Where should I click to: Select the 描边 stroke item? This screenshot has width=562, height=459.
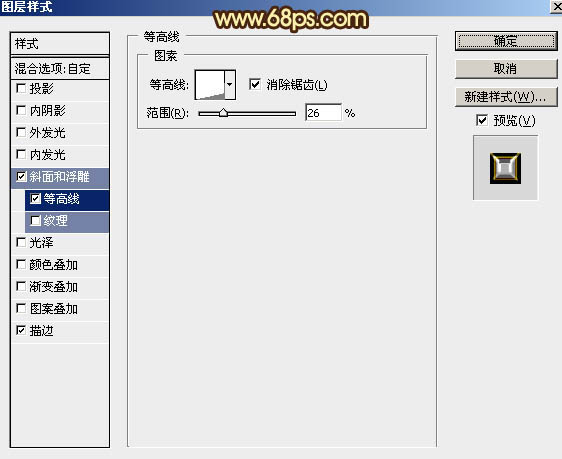click(x=60, y=331)
